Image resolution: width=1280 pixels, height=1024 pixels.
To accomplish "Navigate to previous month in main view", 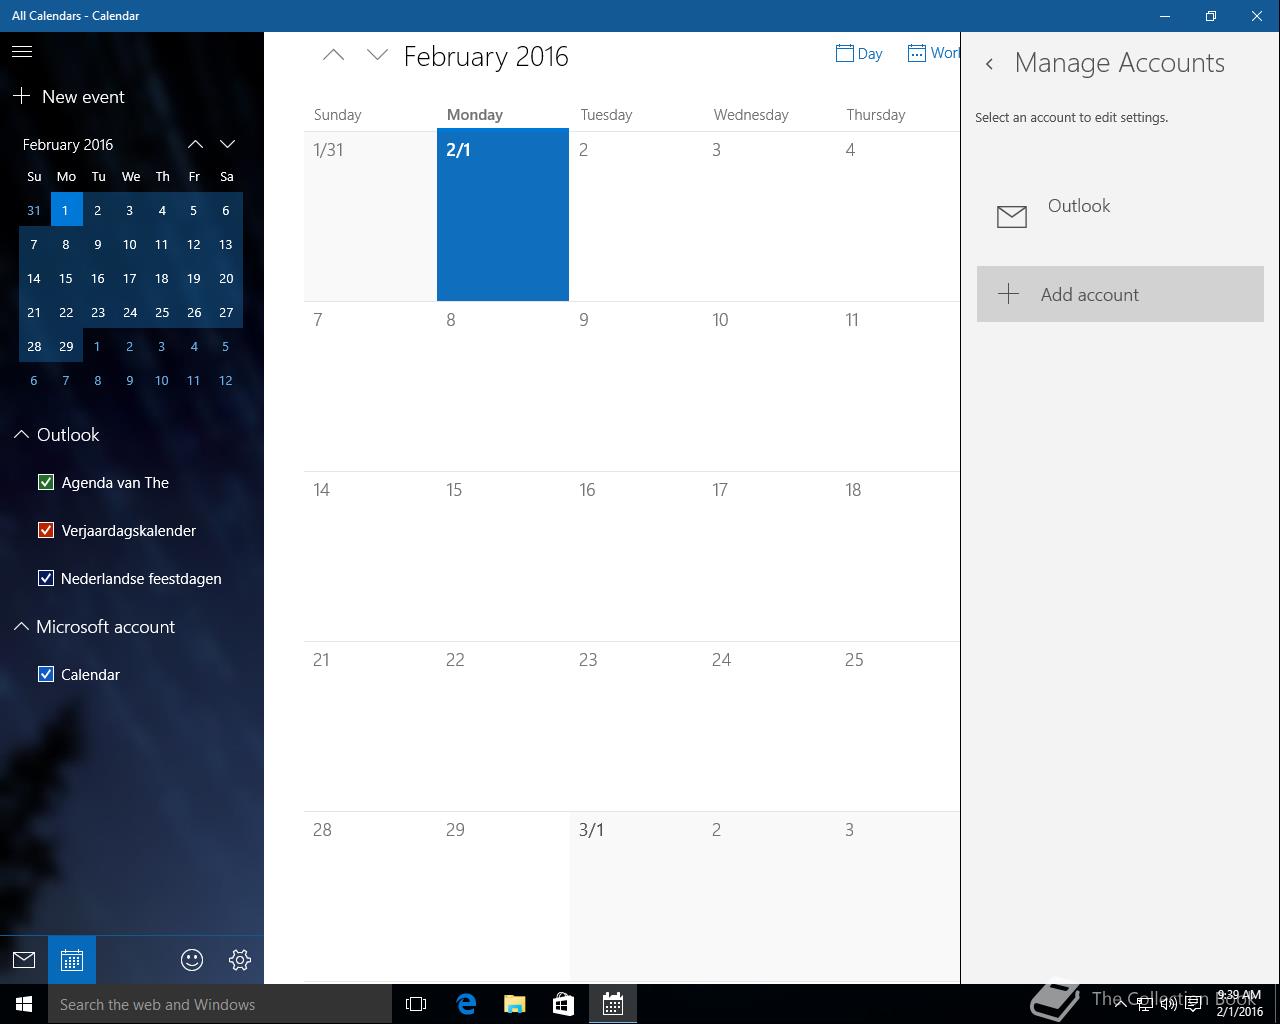I will point(334,56).
